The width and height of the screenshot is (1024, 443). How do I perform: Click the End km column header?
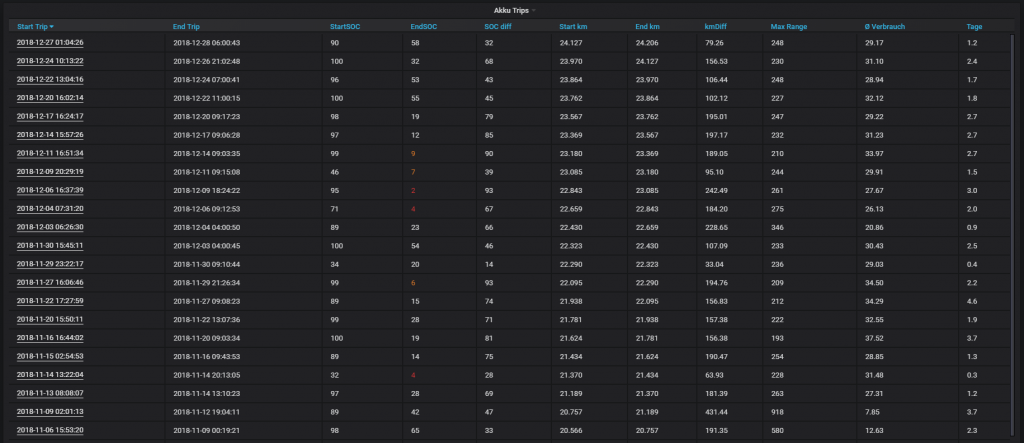(x=649, y=27)
